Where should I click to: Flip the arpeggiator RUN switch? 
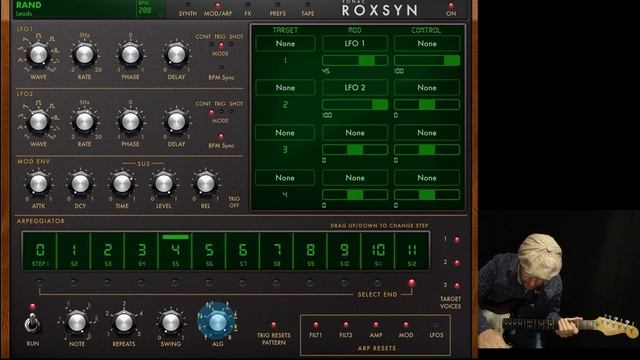pyautogui.click(x=32, y=324)
